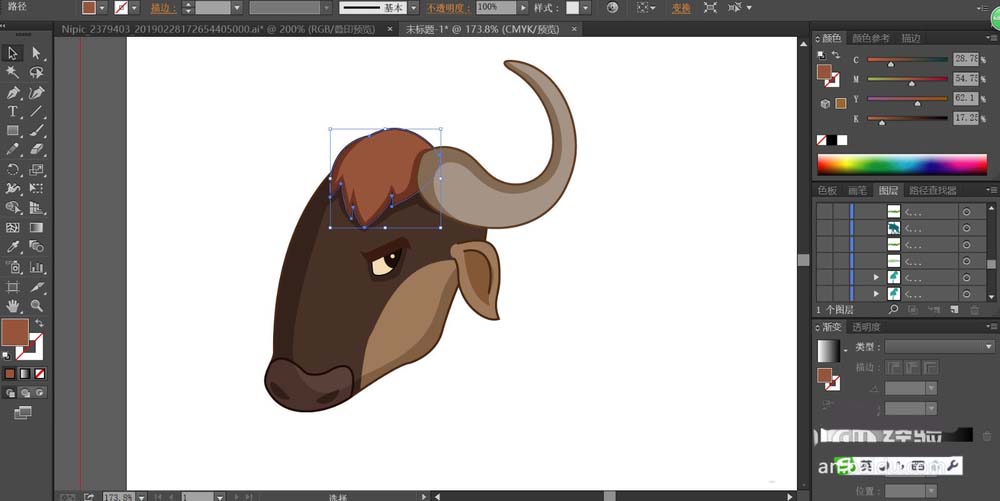Select the Eraser tool
Screen dimensions: 1000x501
coord(36,149)
